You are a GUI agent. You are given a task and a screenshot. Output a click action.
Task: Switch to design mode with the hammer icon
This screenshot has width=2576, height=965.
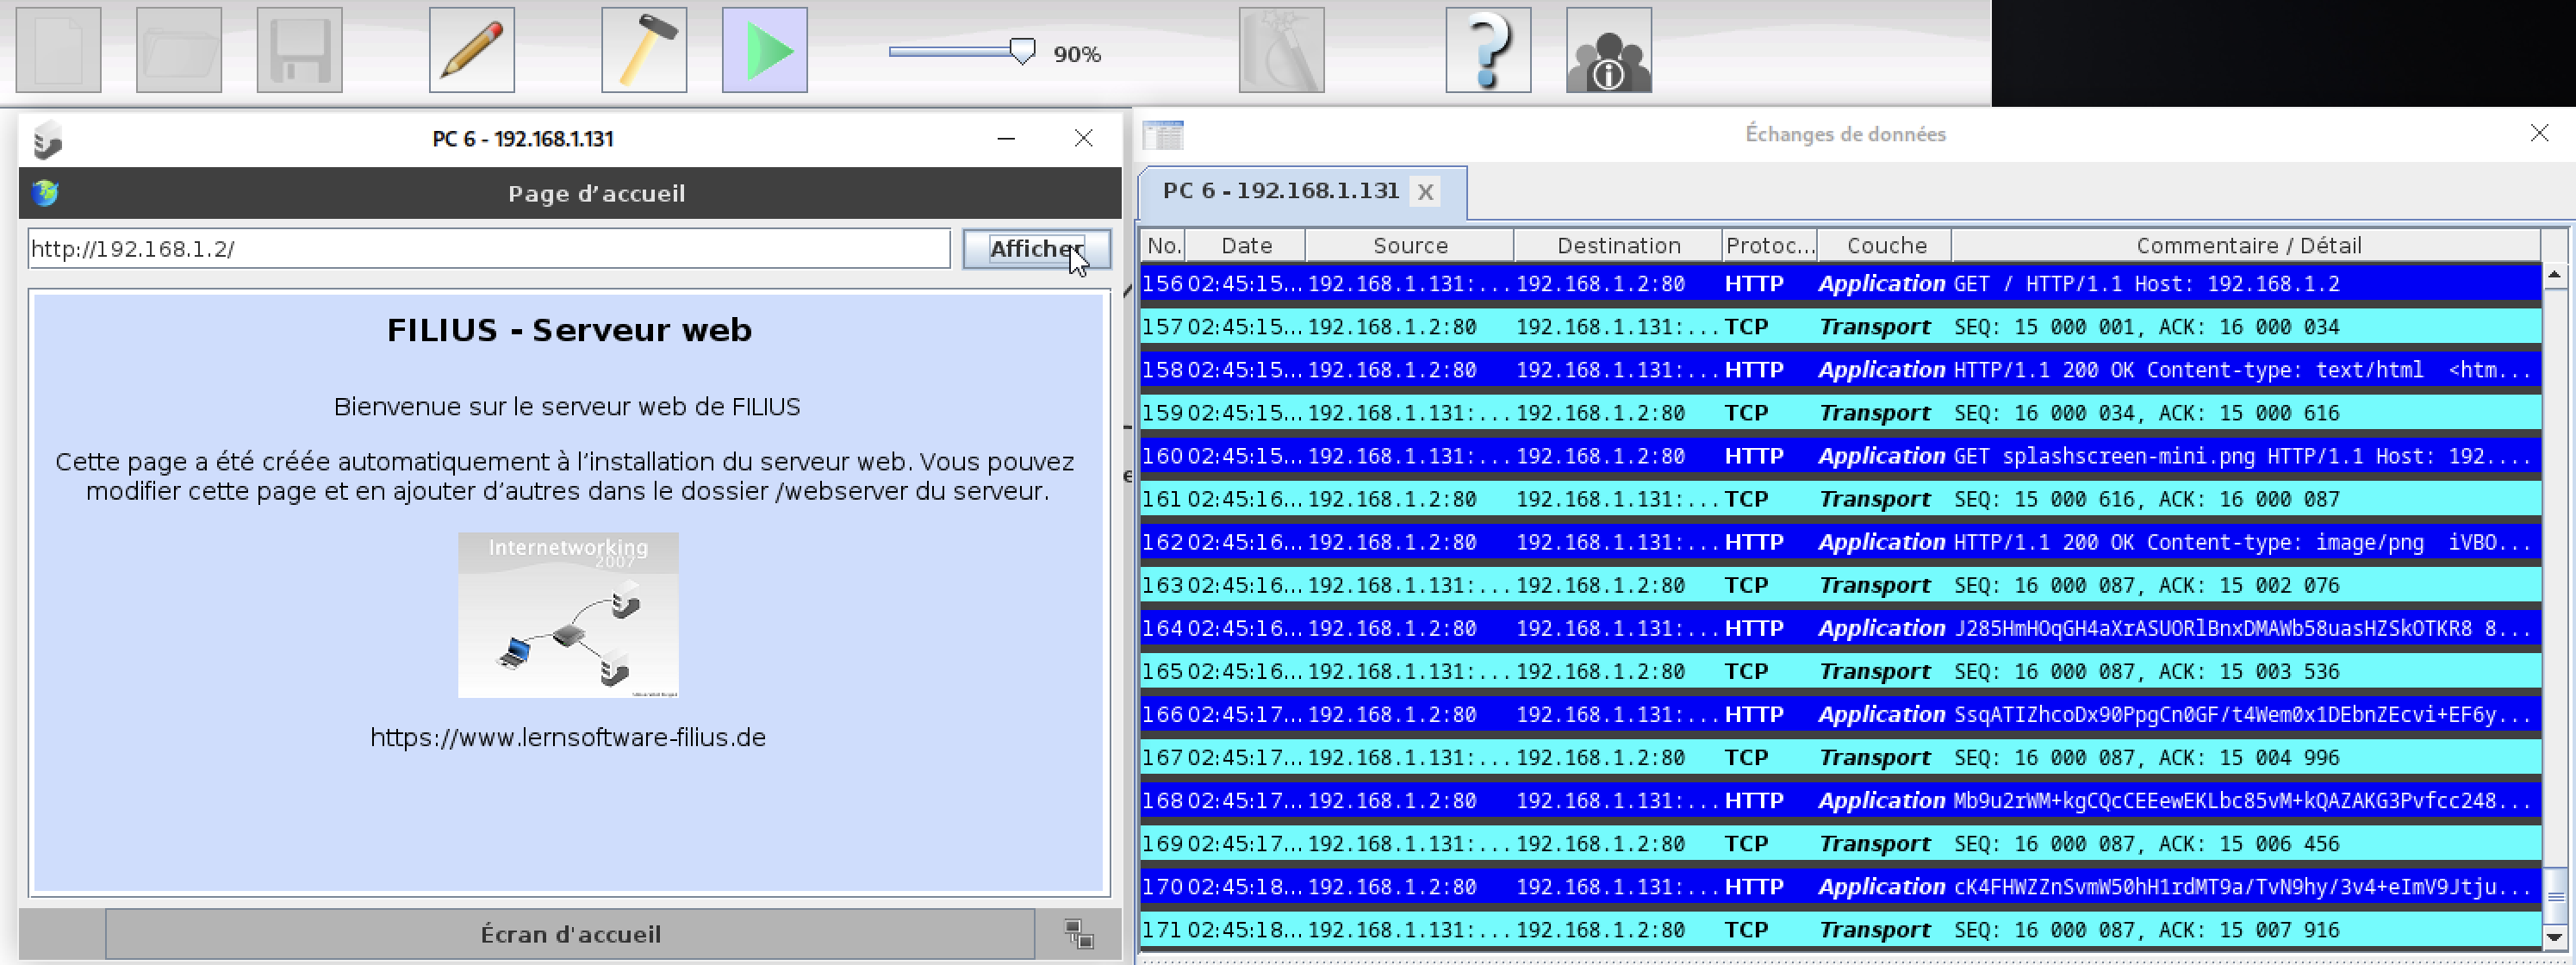click(x=643, y=50)
